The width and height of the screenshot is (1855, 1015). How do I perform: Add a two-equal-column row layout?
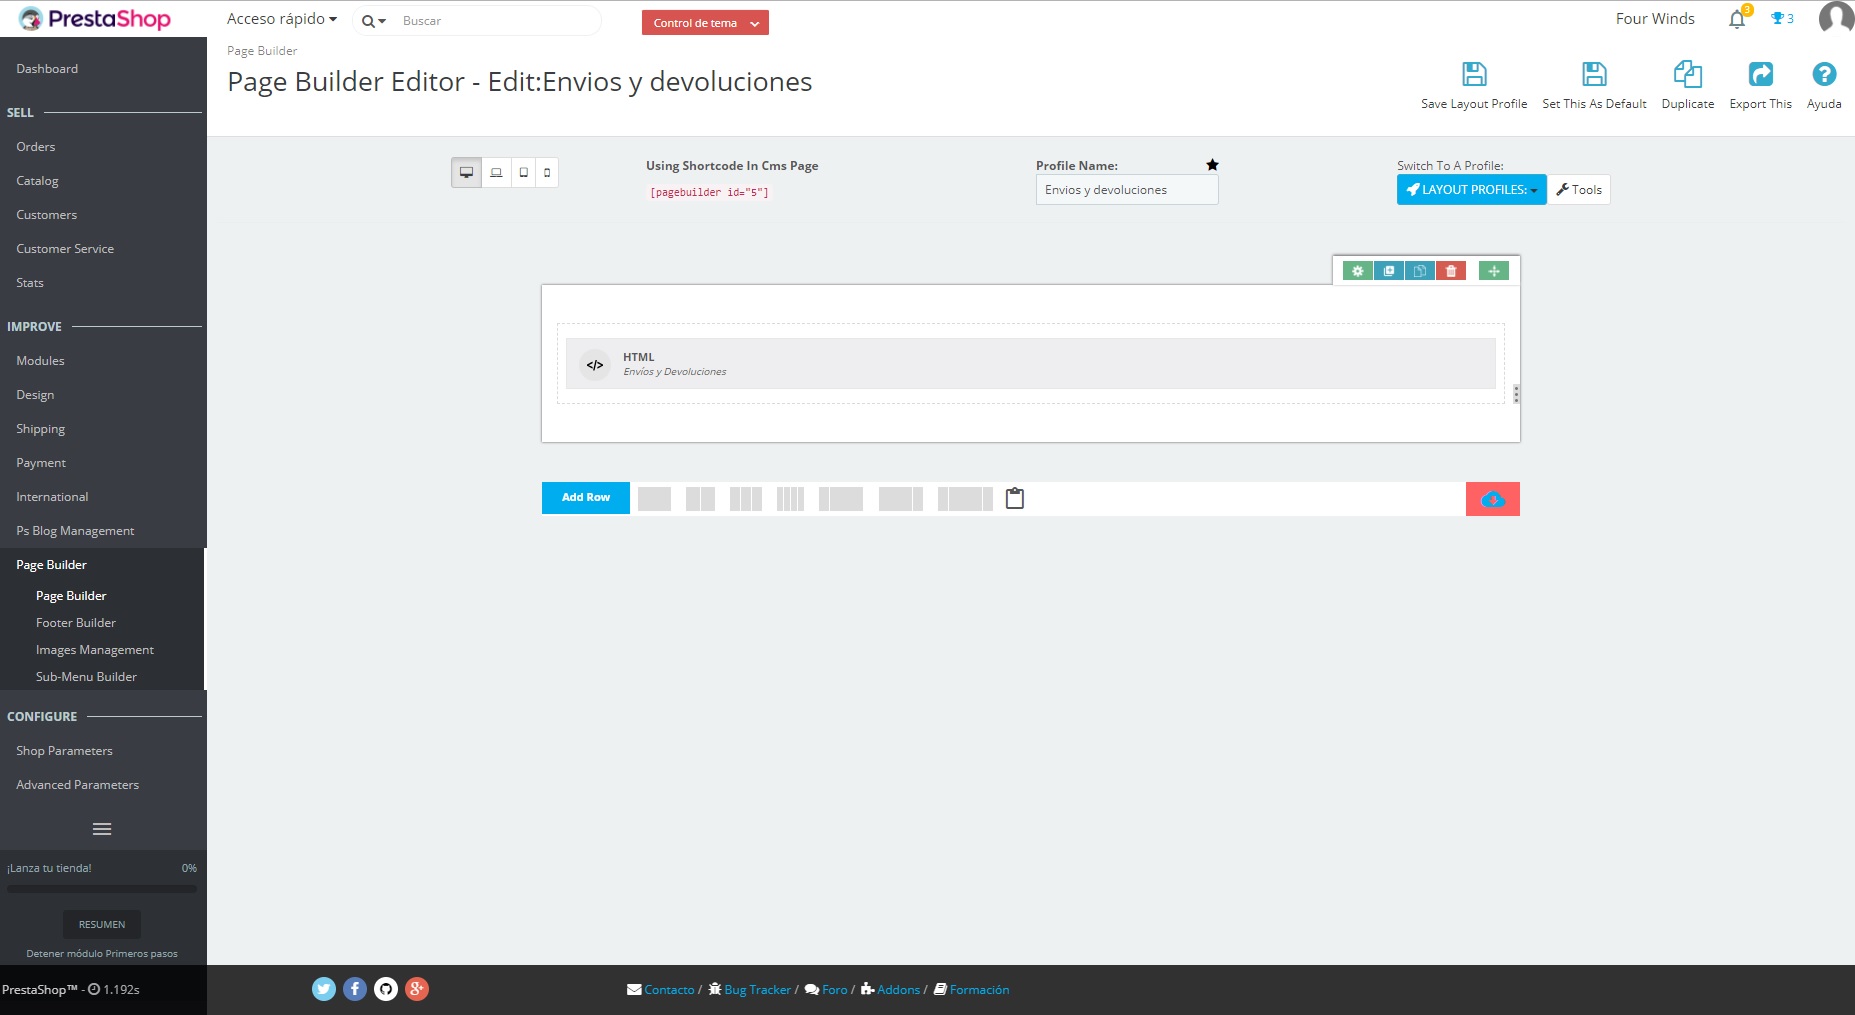tap(700, 499)
